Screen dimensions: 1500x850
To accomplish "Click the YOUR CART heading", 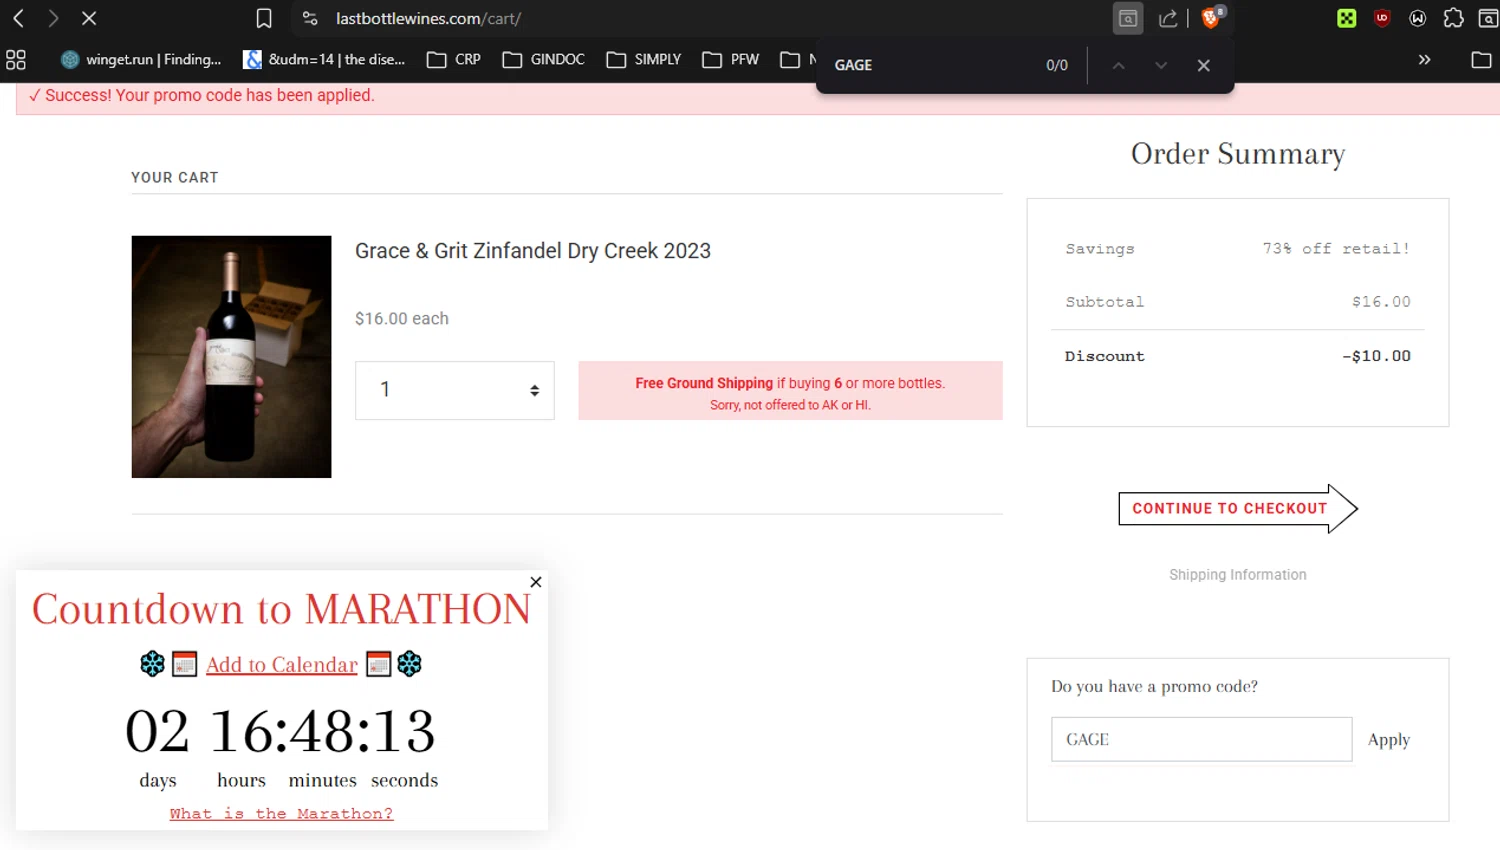I will [175, 178].
